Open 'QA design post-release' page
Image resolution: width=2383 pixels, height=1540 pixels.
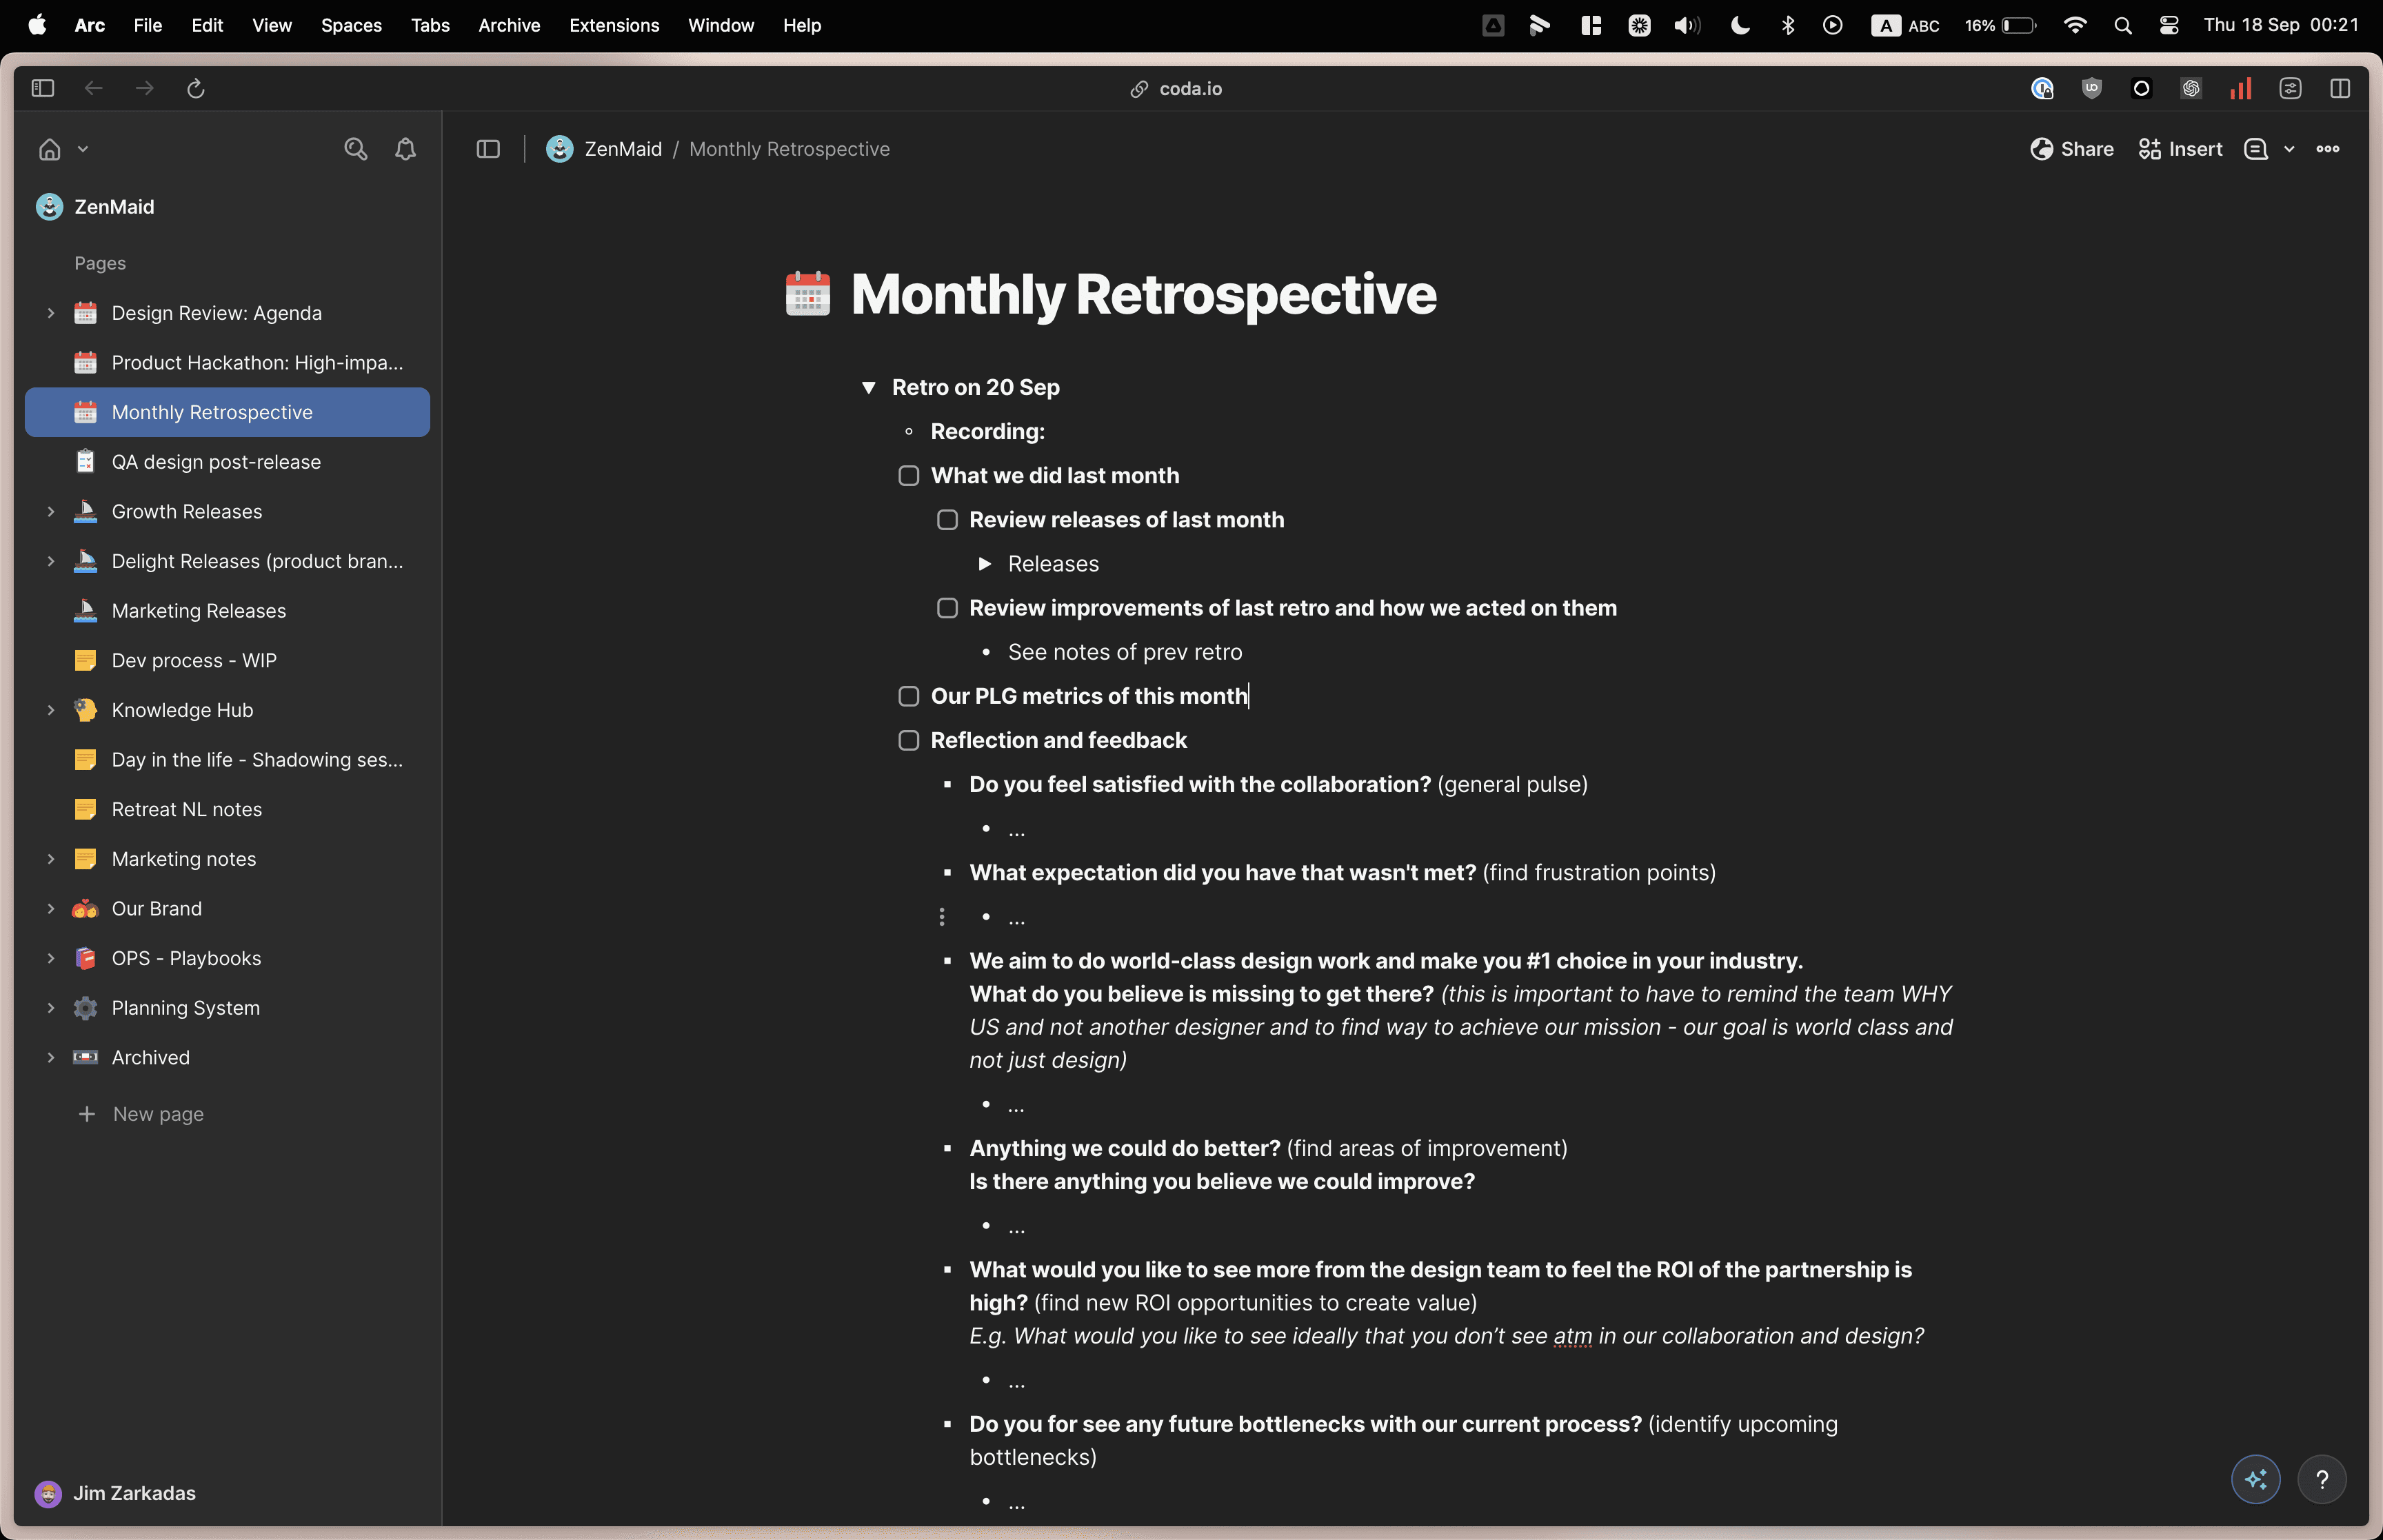coord(216,462)
